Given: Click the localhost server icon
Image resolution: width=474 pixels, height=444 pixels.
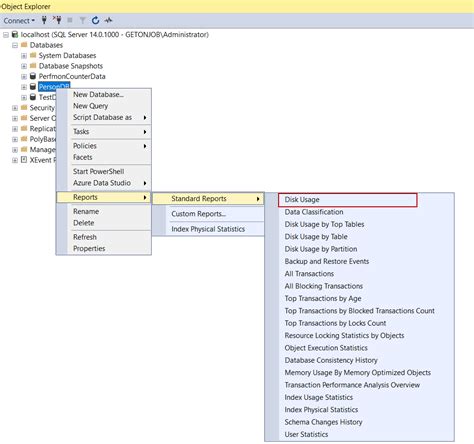Looking at the screenshot, I should (15, 34).
